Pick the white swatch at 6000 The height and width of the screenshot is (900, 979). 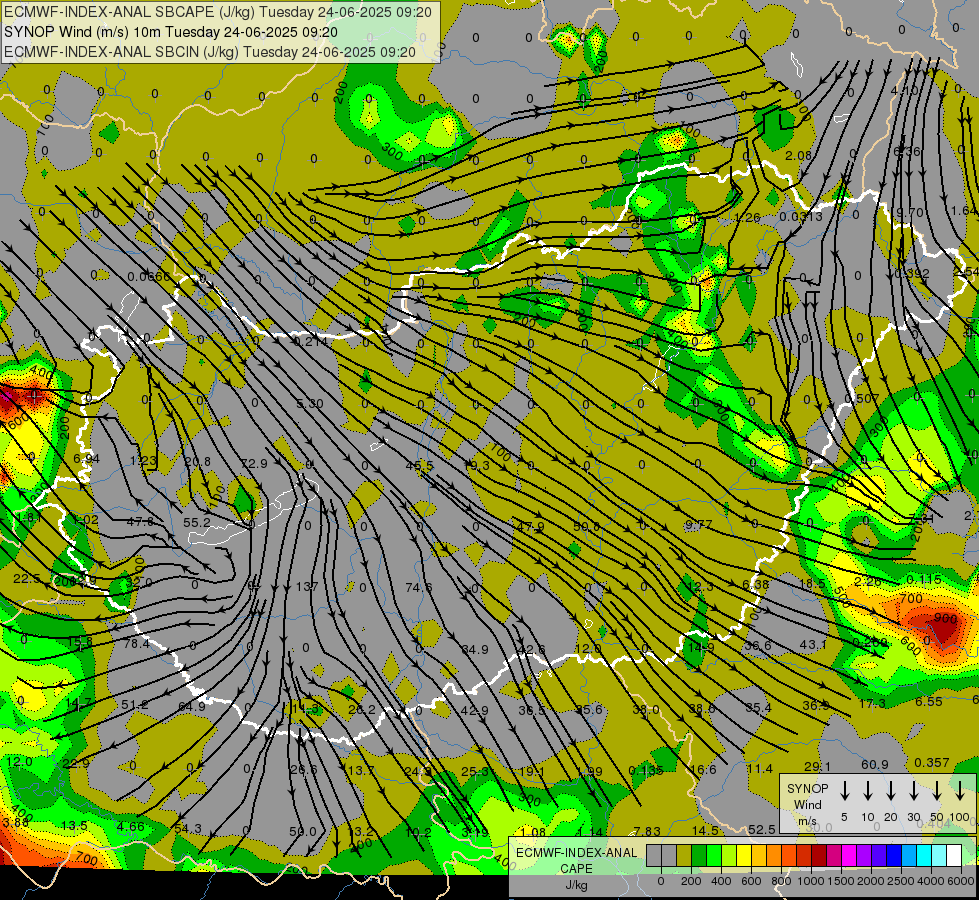pos(953,856)
